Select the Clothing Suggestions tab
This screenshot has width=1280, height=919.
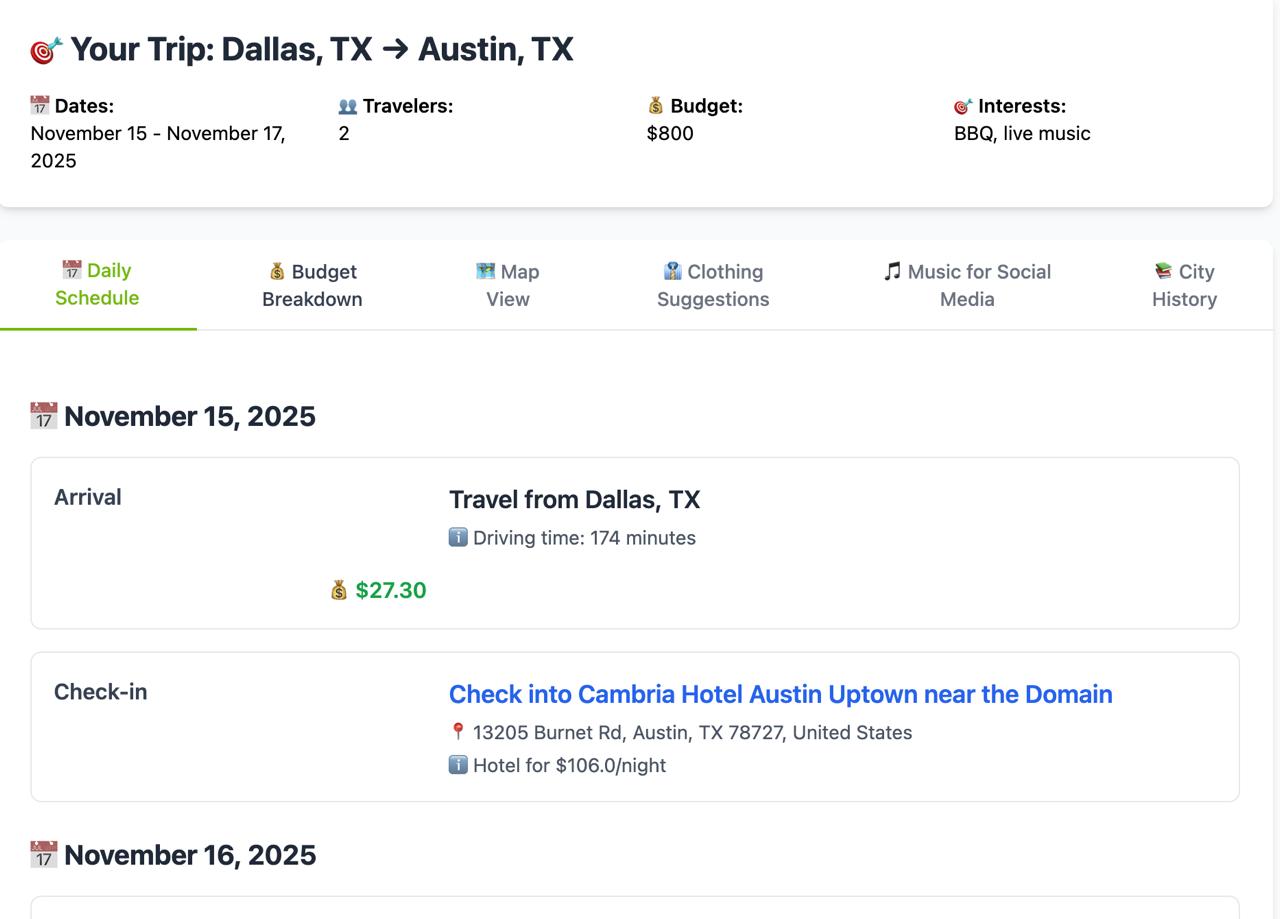(713, 285)
